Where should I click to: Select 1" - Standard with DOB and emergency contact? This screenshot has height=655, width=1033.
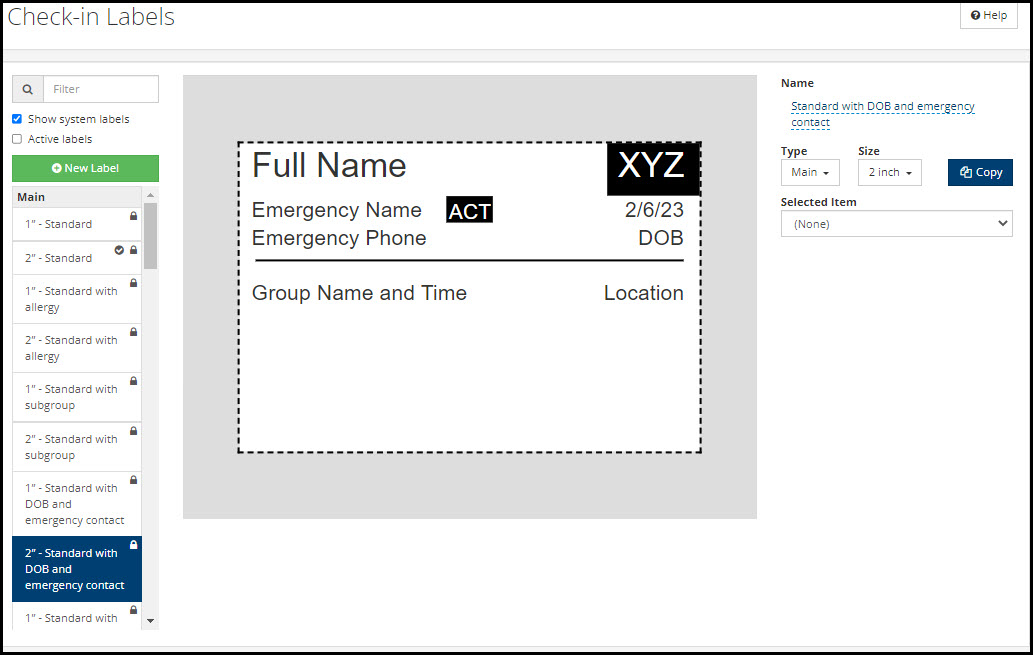point(77,504)
